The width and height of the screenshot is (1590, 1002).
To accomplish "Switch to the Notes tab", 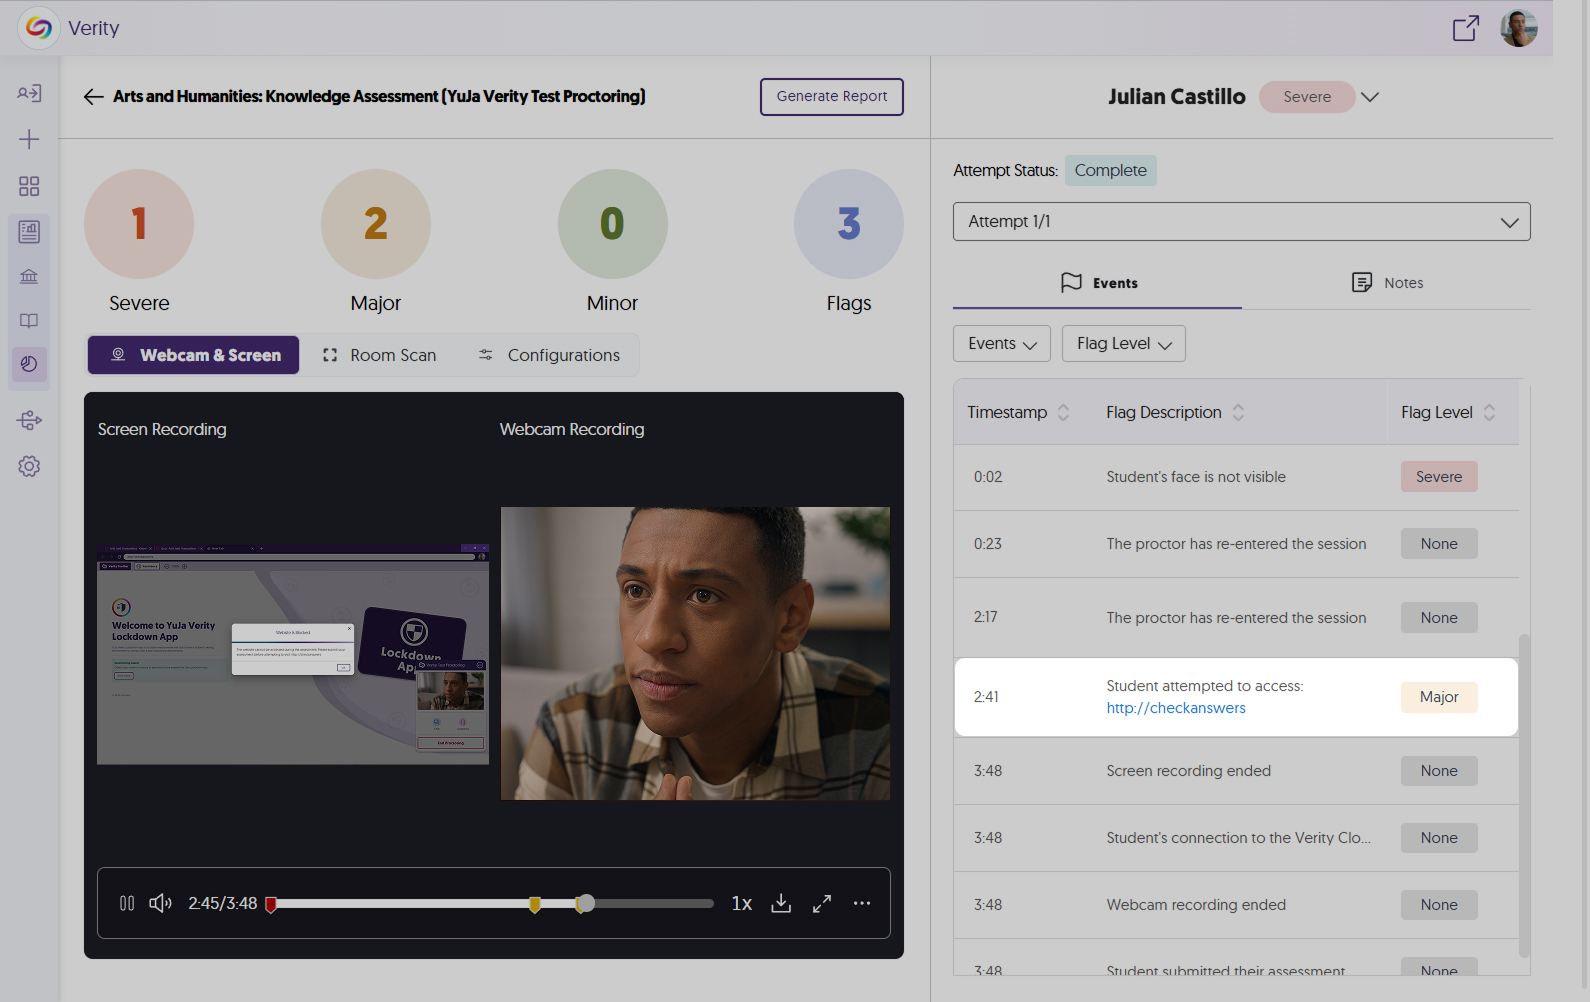I will pos(1387,283).
